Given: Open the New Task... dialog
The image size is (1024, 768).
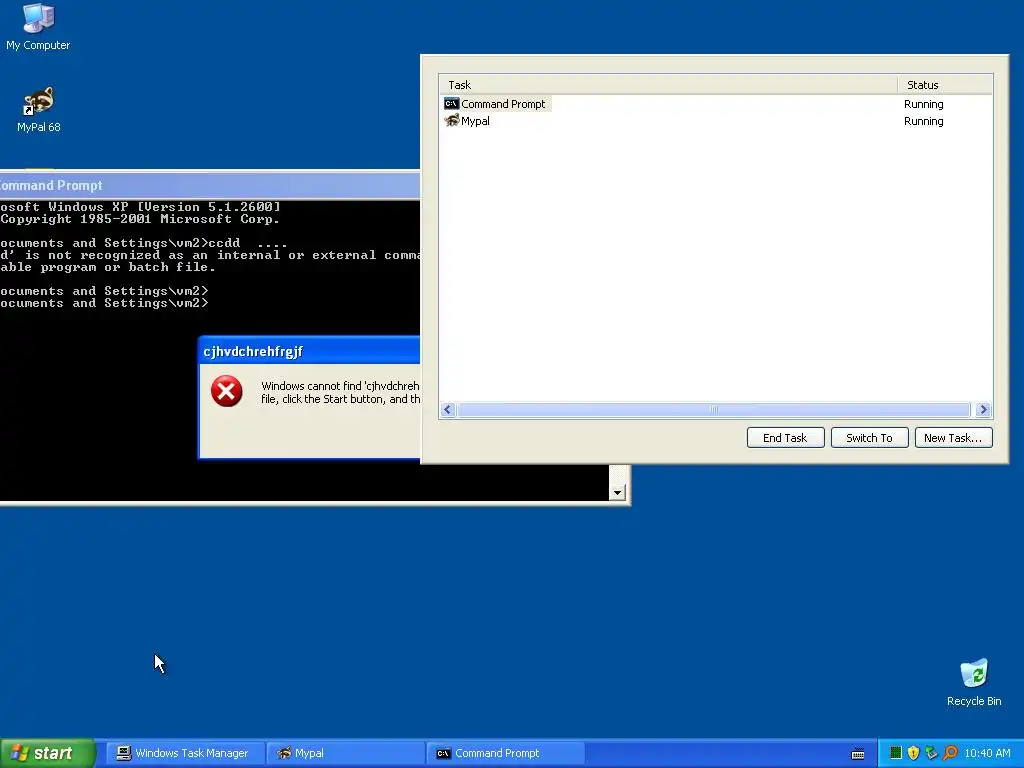Looking at the screenshot, I should [x=953, y=438].
